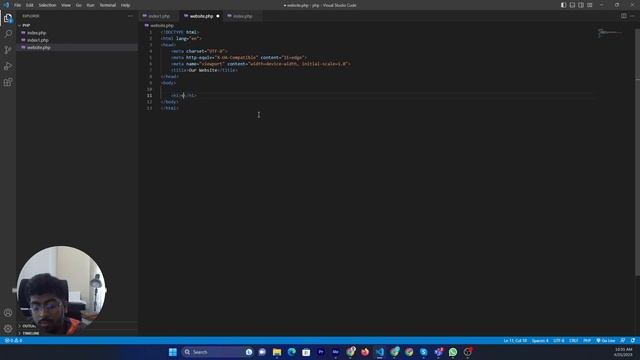Open Microsoft Store from the taskbar

click(306, 352)
